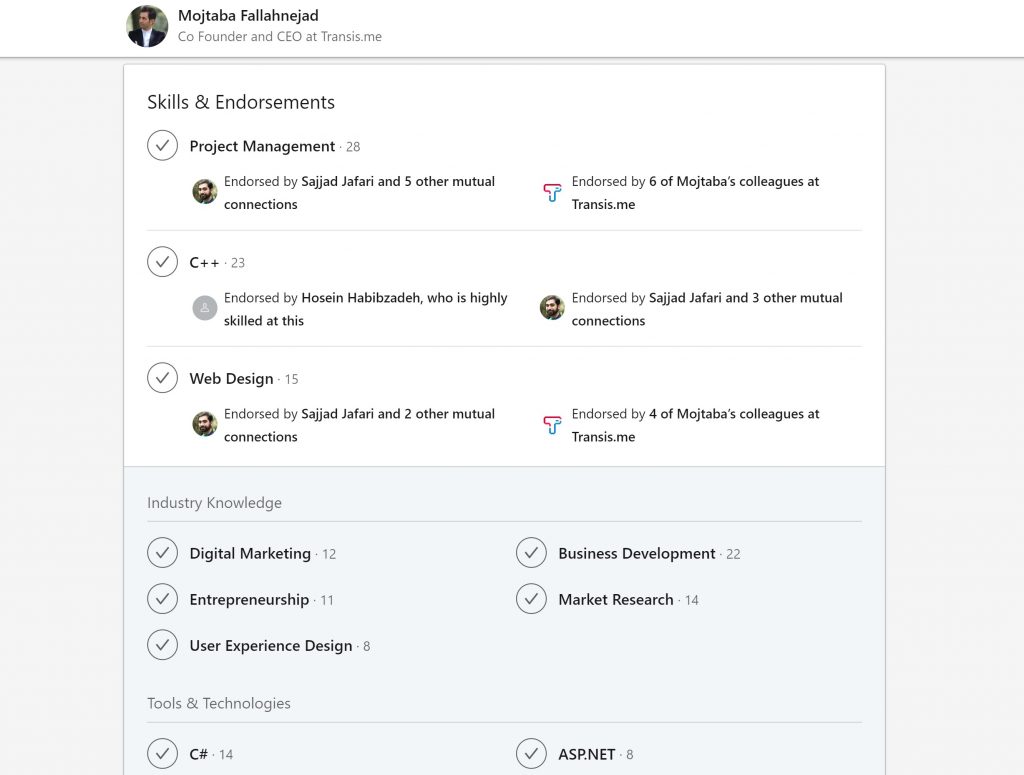
Task: Click the Business Development endorse checkmark
Action: tap(532, 553)
